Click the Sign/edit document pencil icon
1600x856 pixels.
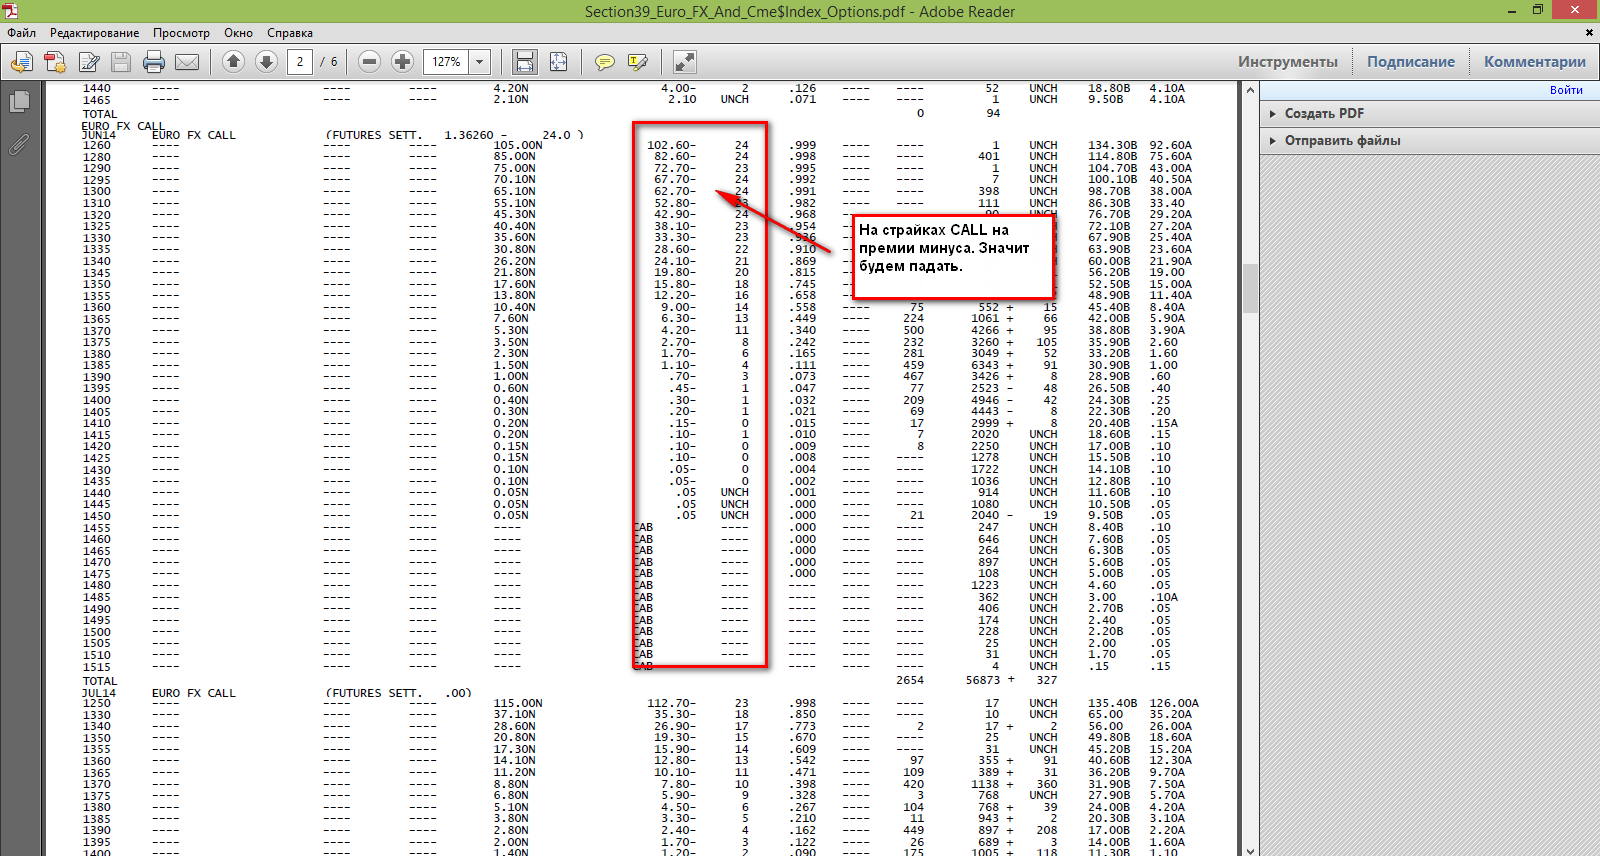[x=88, y=62]
